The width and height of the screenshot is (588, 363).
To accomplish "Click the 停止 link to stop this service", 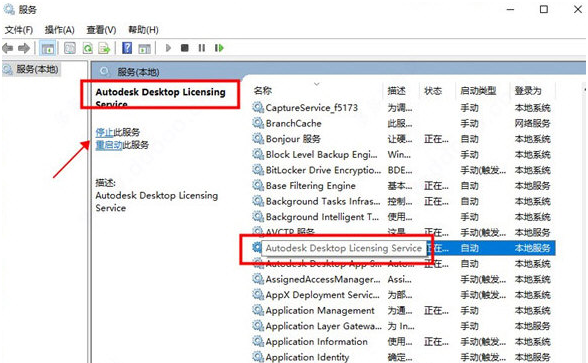I will click(104, 132).
